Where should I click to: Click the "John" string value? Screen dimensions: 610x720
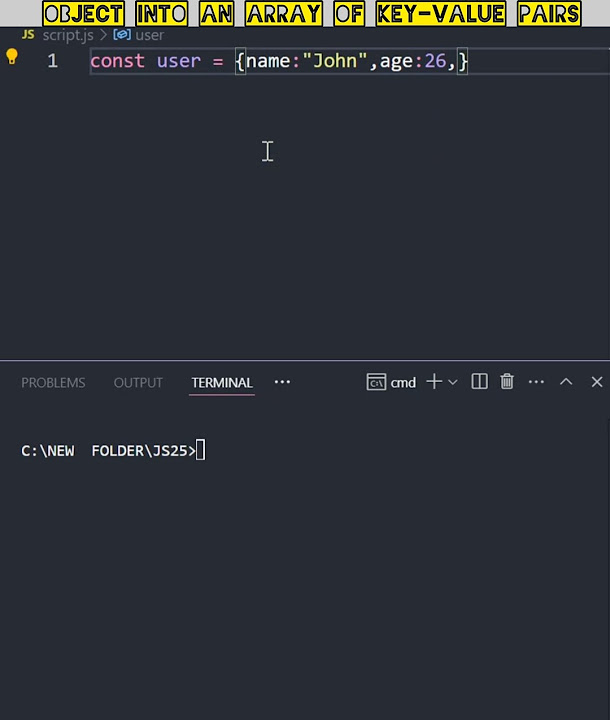pyautogui.click(x=335, y=61)
